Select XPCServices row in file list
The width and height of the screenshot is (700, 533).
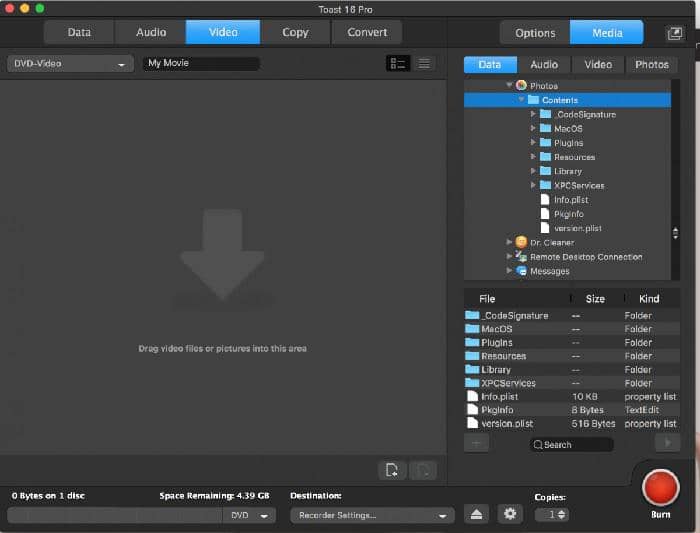(572, 383)
